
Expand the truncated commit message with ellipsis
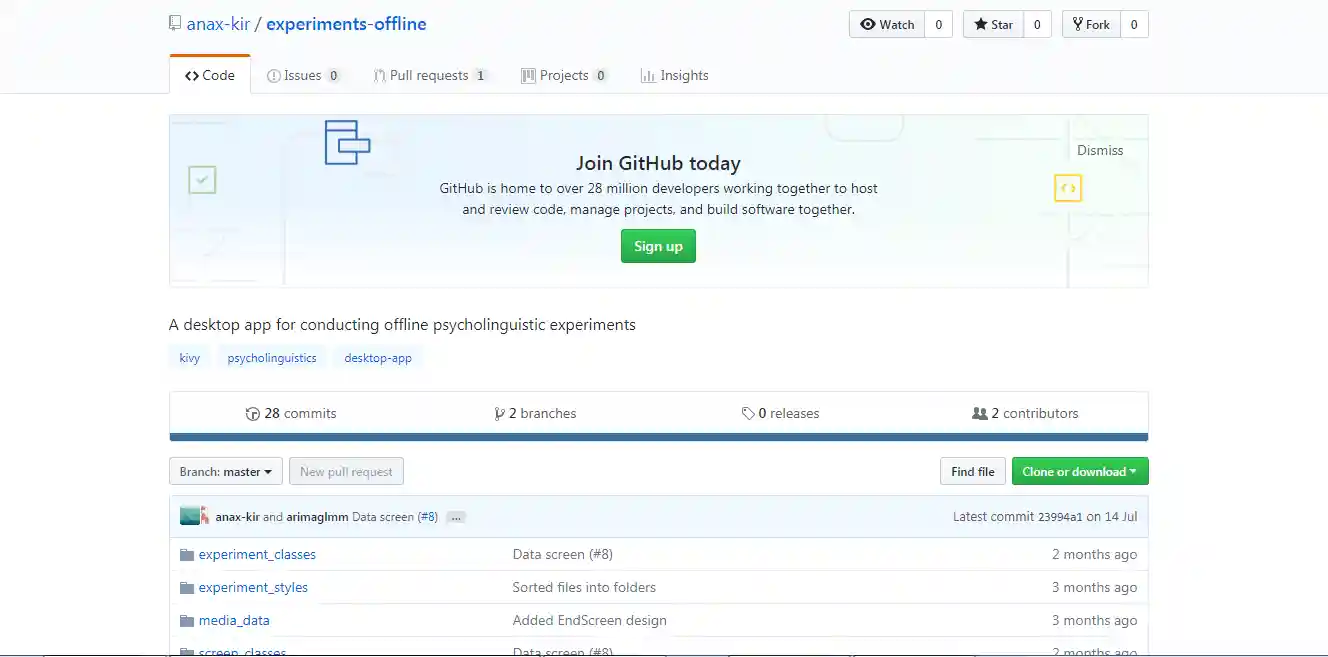pos(455,516)
